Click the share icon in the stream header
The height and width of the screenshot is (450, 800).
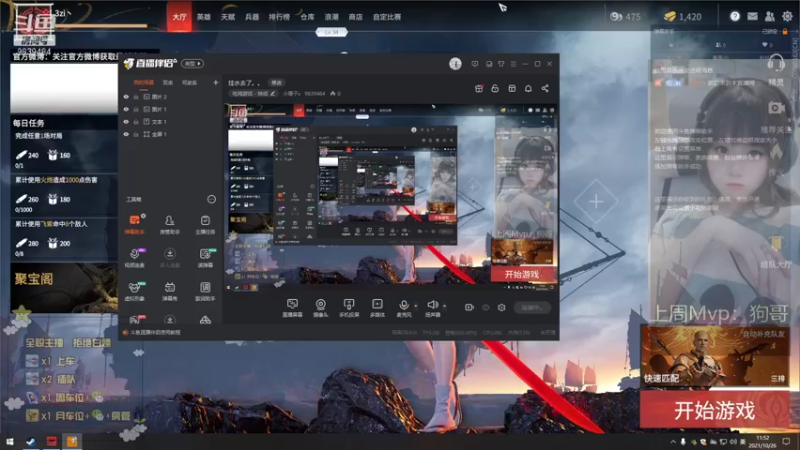coord(545,88)
